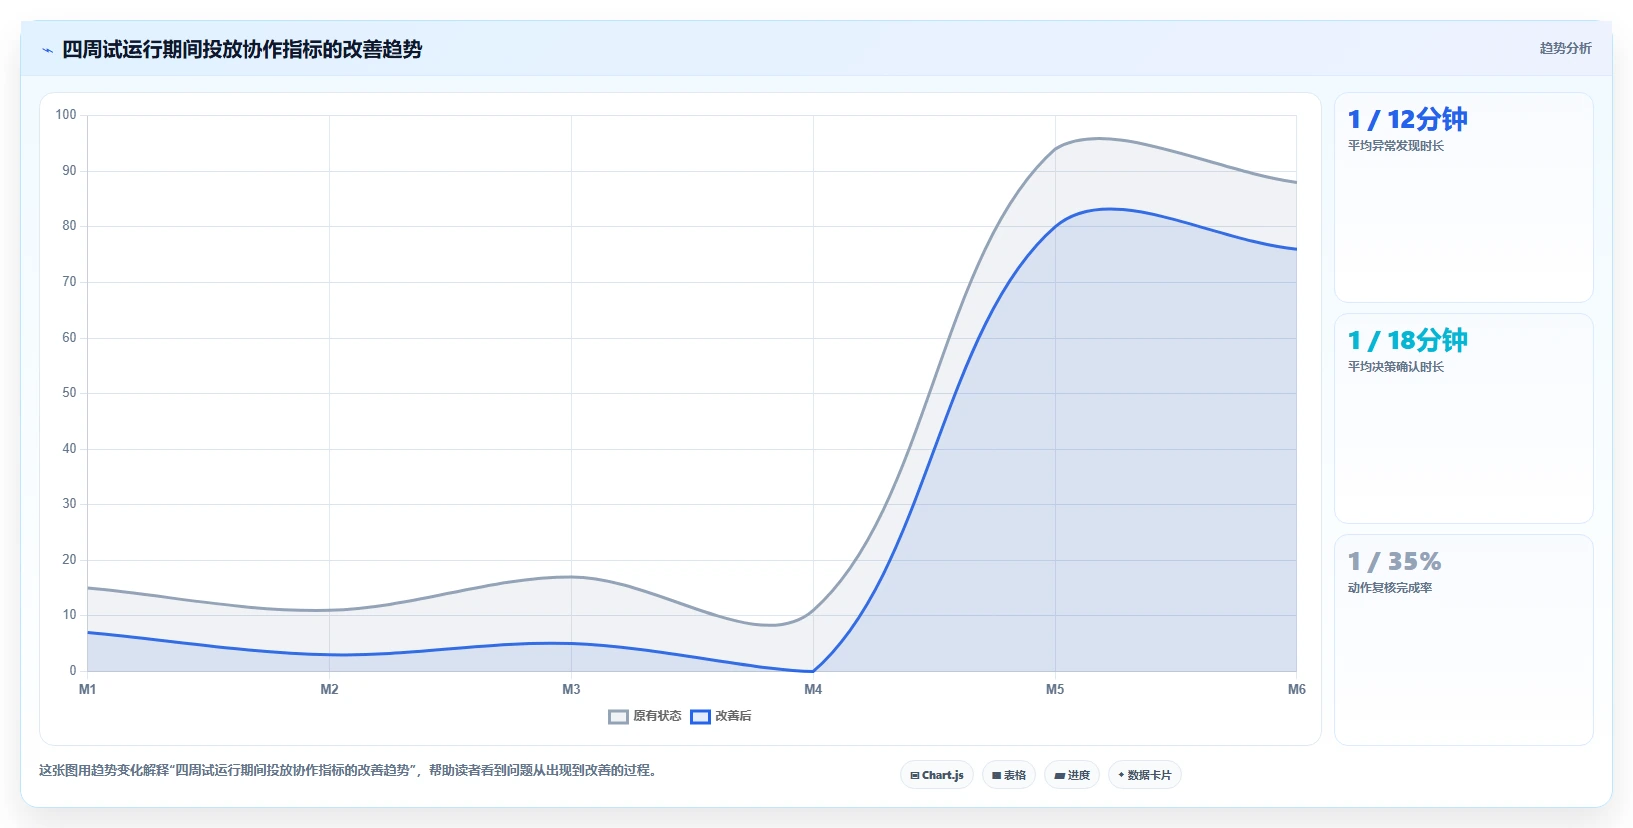The image size is (1633, 828).
Task: Click the 平均决策确认时长 label
Action: tap(1396, 367)
